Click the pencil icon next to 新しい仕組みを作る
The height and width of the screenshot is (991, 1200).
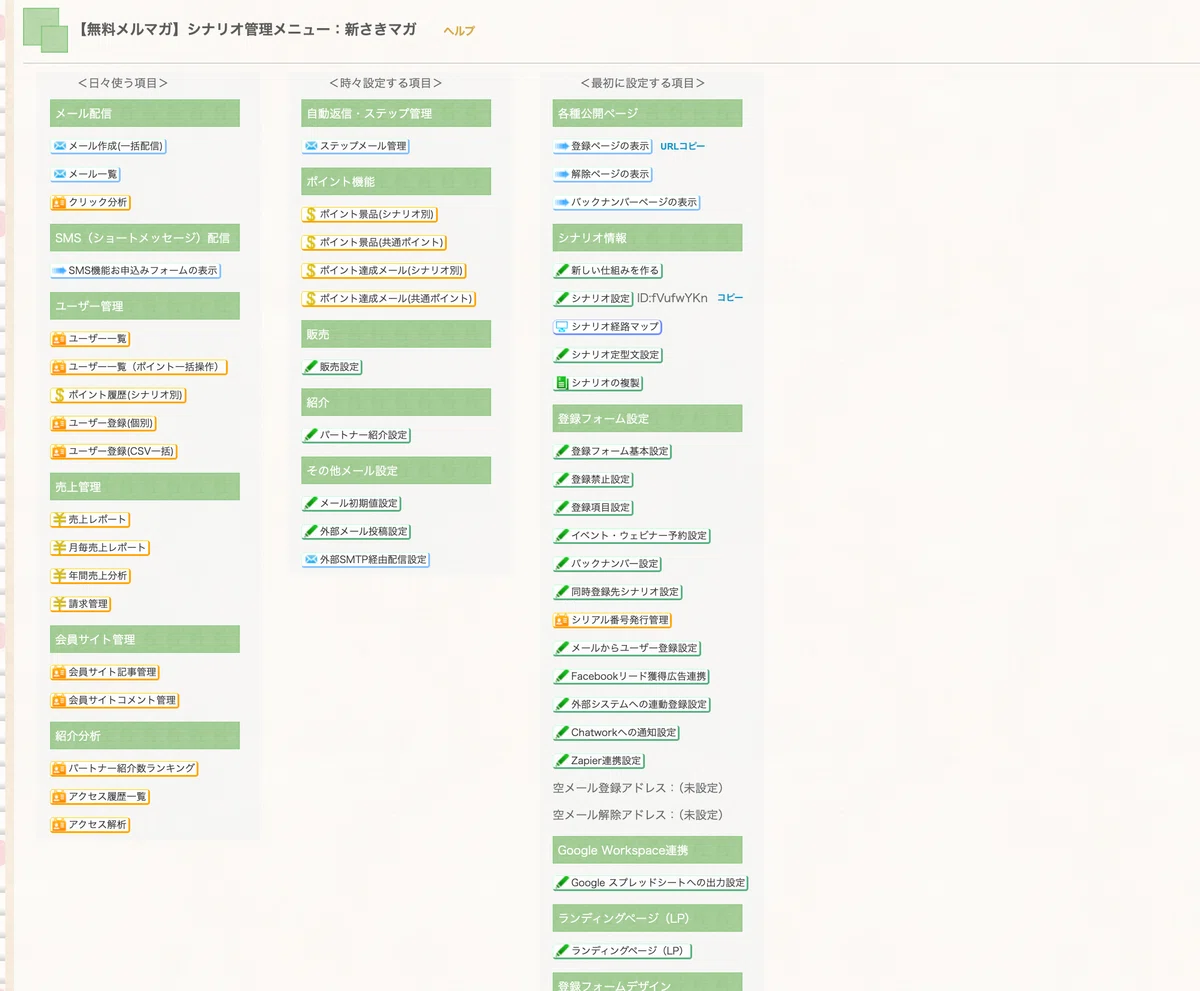point(561,270)
